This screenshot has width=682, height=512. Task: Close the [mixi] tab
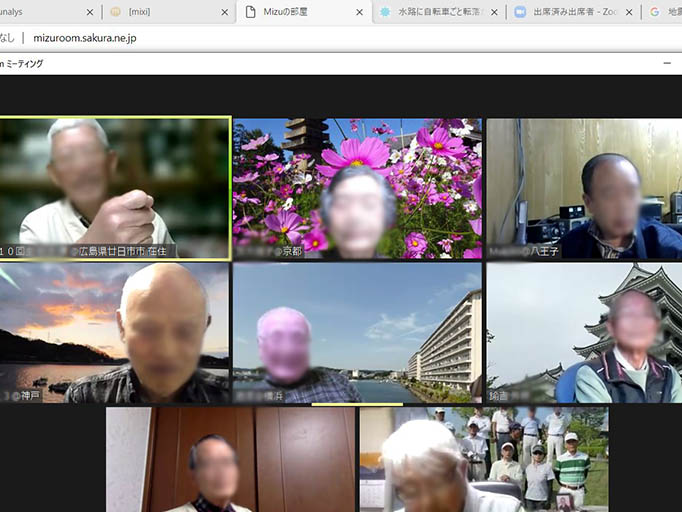click(x=224, y=12)
